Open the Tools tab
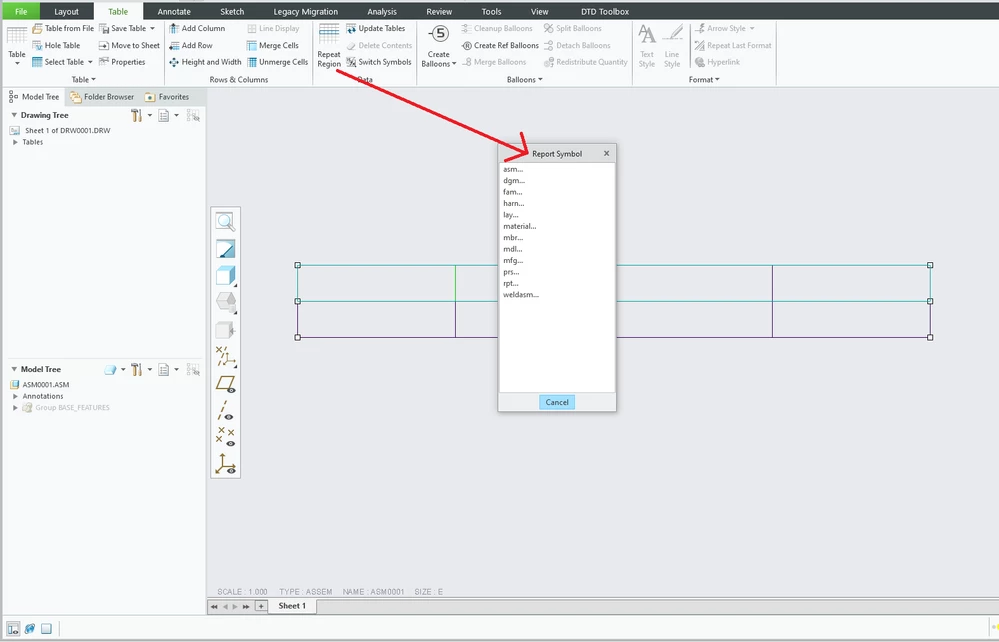 [x=491, y=11]
